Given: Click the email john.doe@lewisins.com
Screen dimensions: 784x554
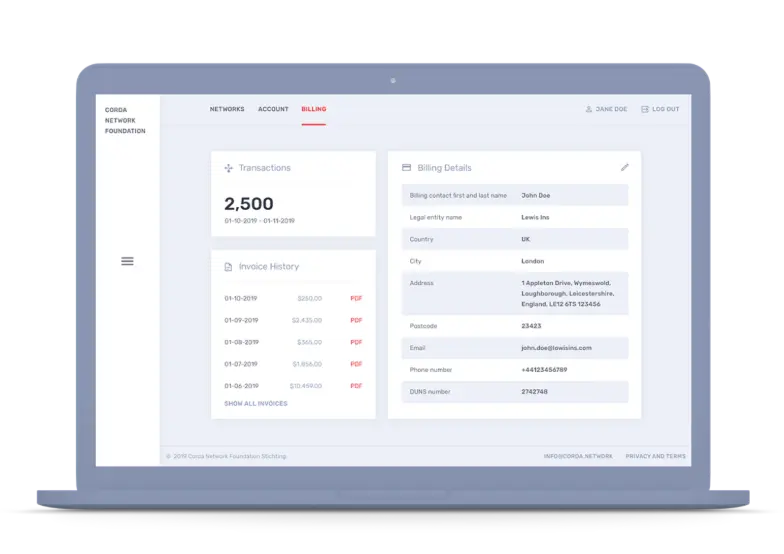Looking at the screenshot, I should pos(556,348).
